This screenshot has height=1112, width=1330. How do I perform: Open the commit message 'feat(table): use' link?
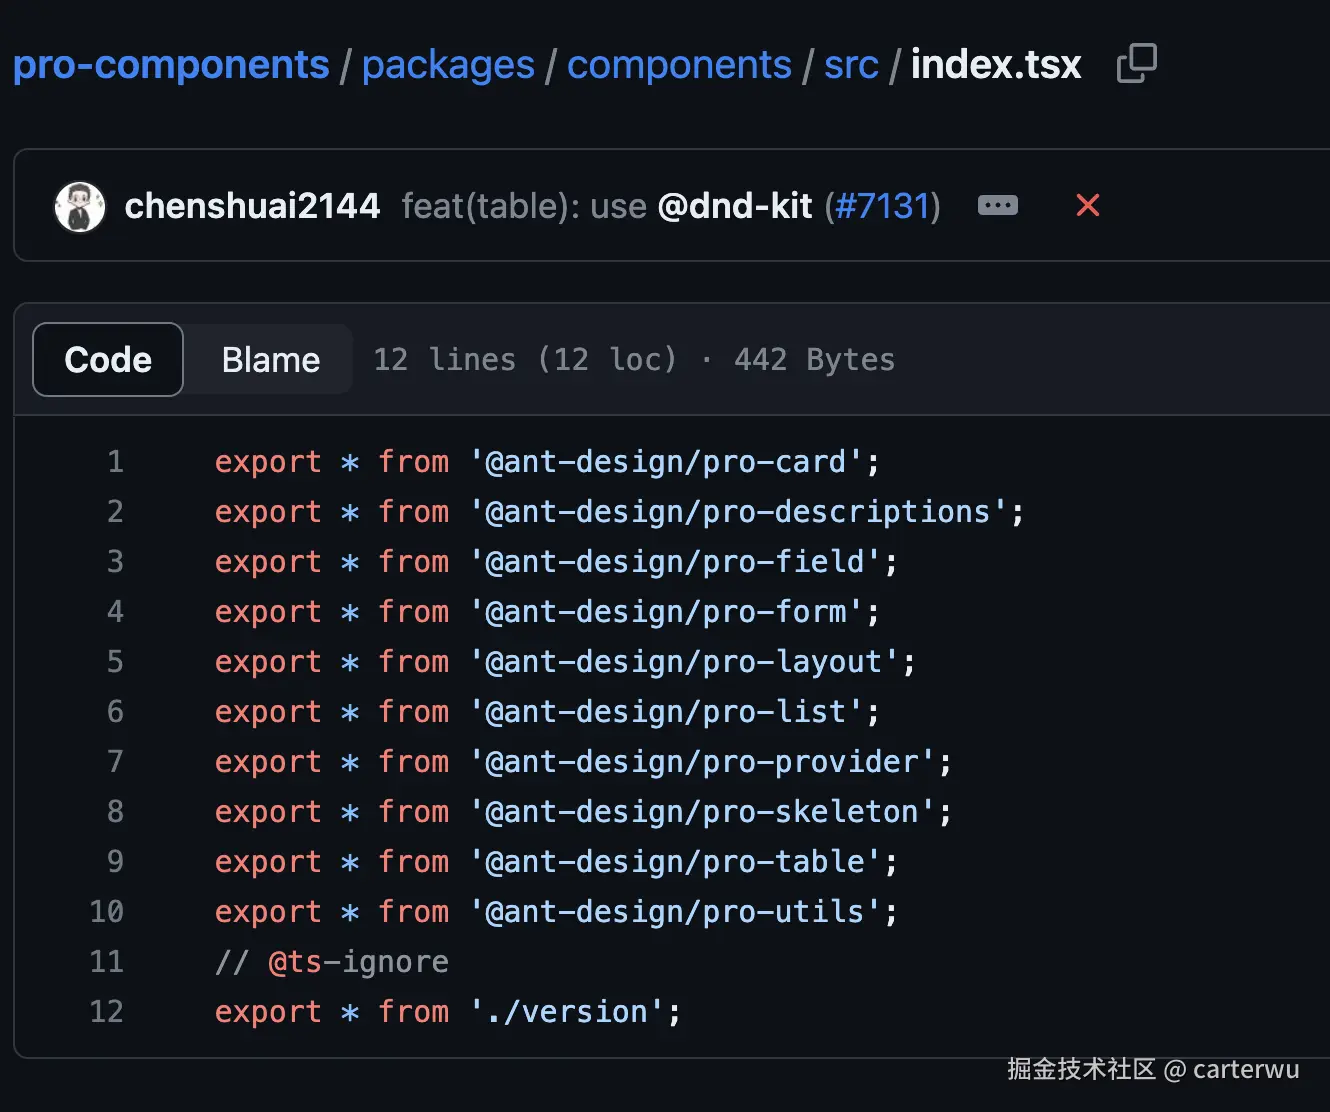(524, 206)
